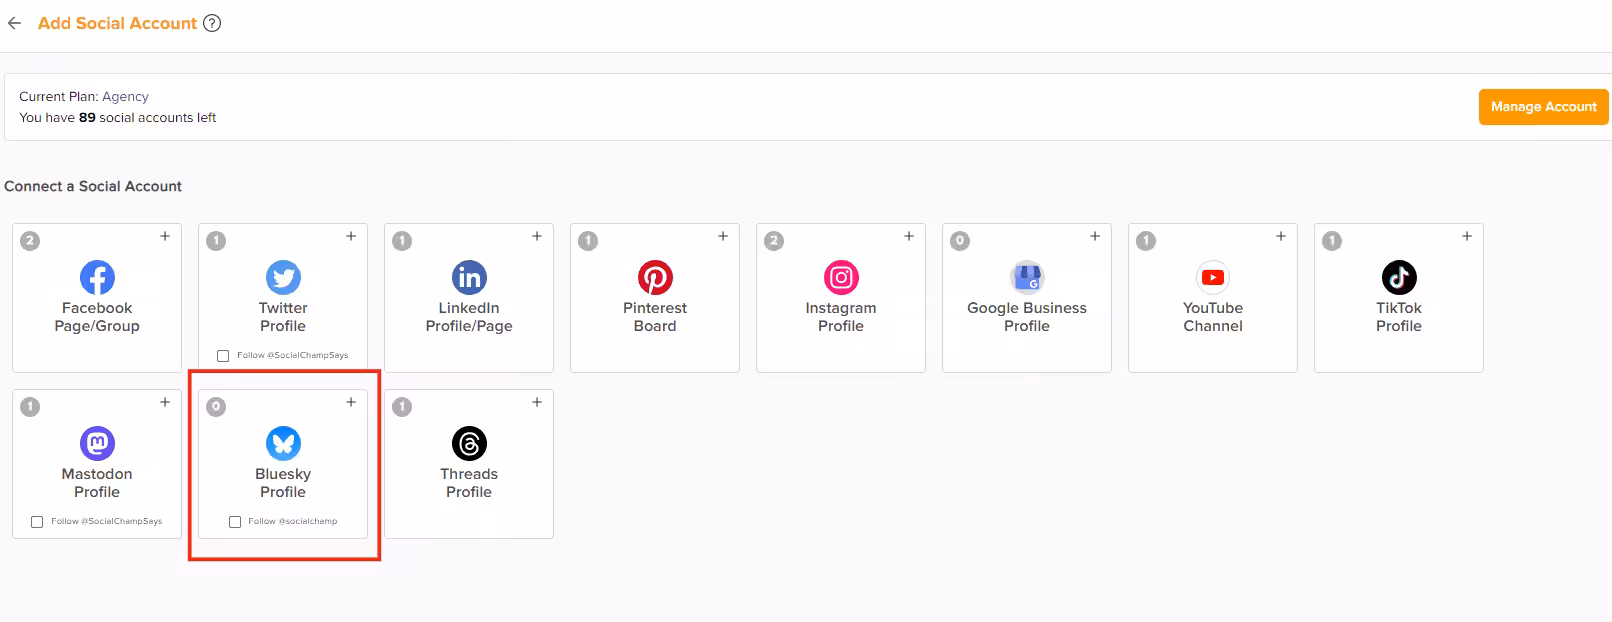Image resolution: width=1612 pixels, height=622 pixels.
Task: Add a Twitter profile with plus icon
Action: [x=351, y=236]
